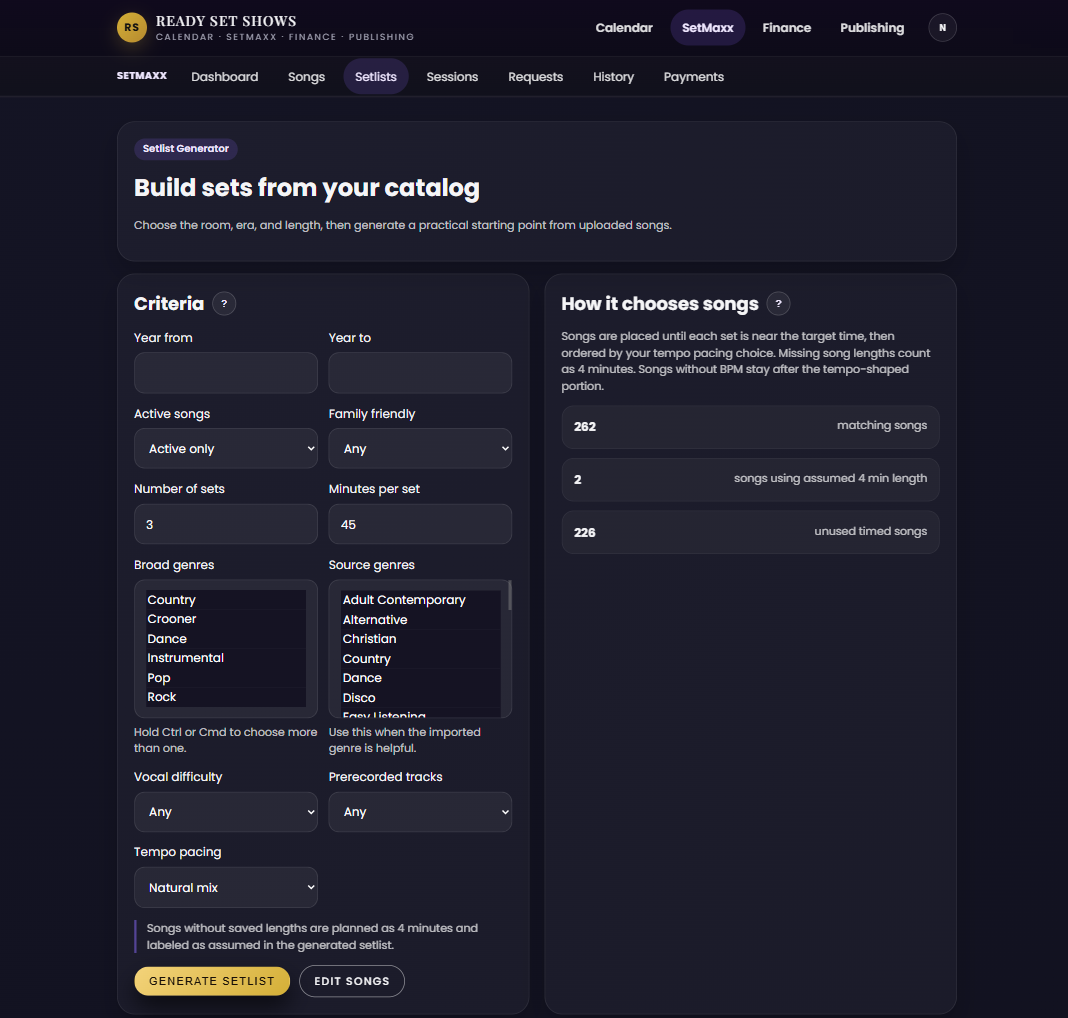Open the N user avatar menu
Screen dimensions: 1068x1018
tap(942, 28)
